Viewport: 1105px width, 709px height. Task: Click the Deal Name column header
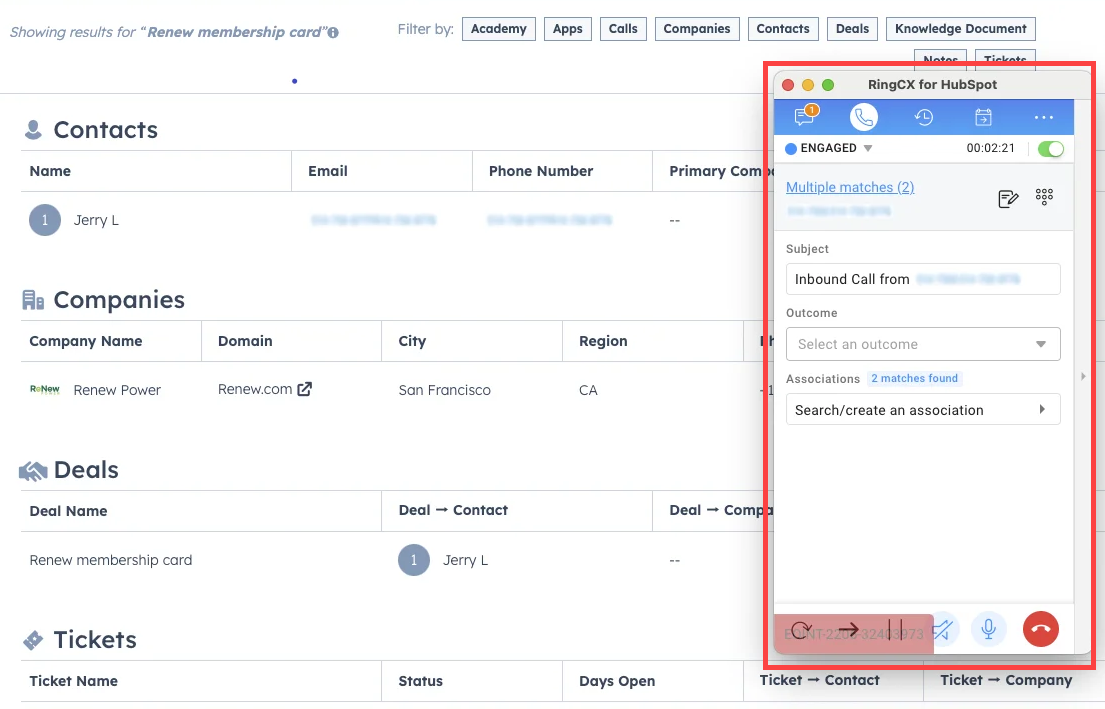tap(68, 511)
